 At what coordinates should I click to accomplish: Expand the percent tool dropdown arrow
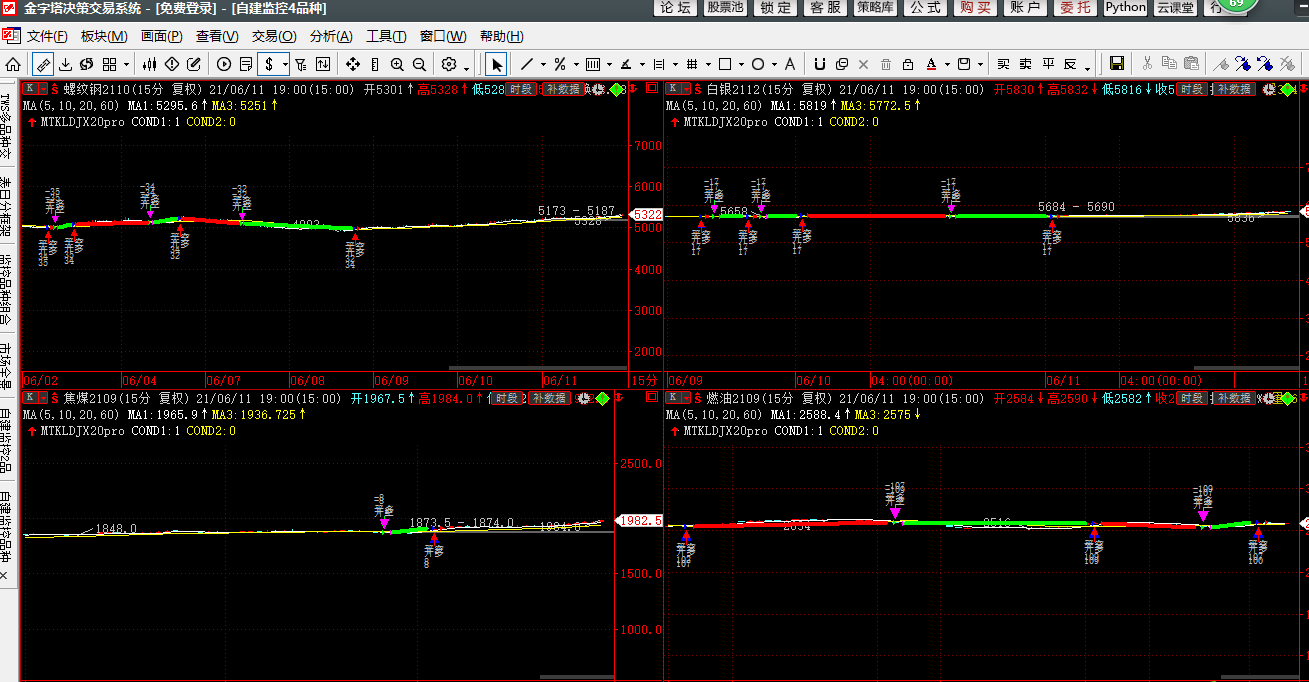click(x=576, y=65)
